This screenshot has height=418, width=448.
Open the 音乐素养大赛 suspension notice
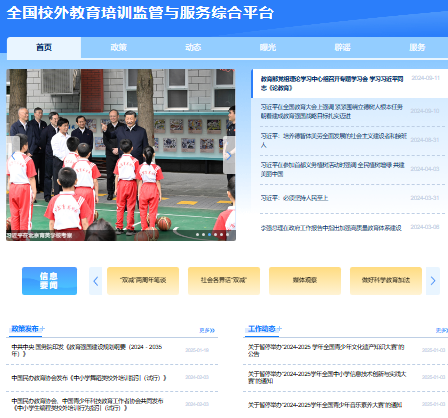[x=325, y=405]
